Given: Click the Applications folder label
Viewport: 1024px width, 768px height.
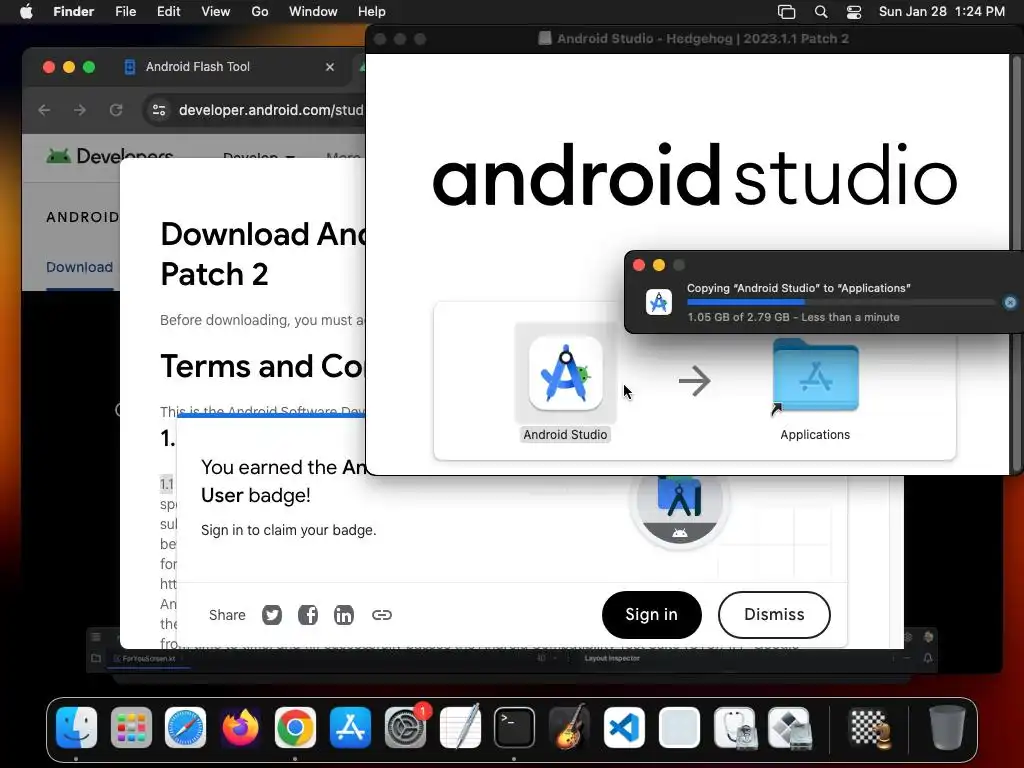Looking at the screenshot, I should click(815, 434).
